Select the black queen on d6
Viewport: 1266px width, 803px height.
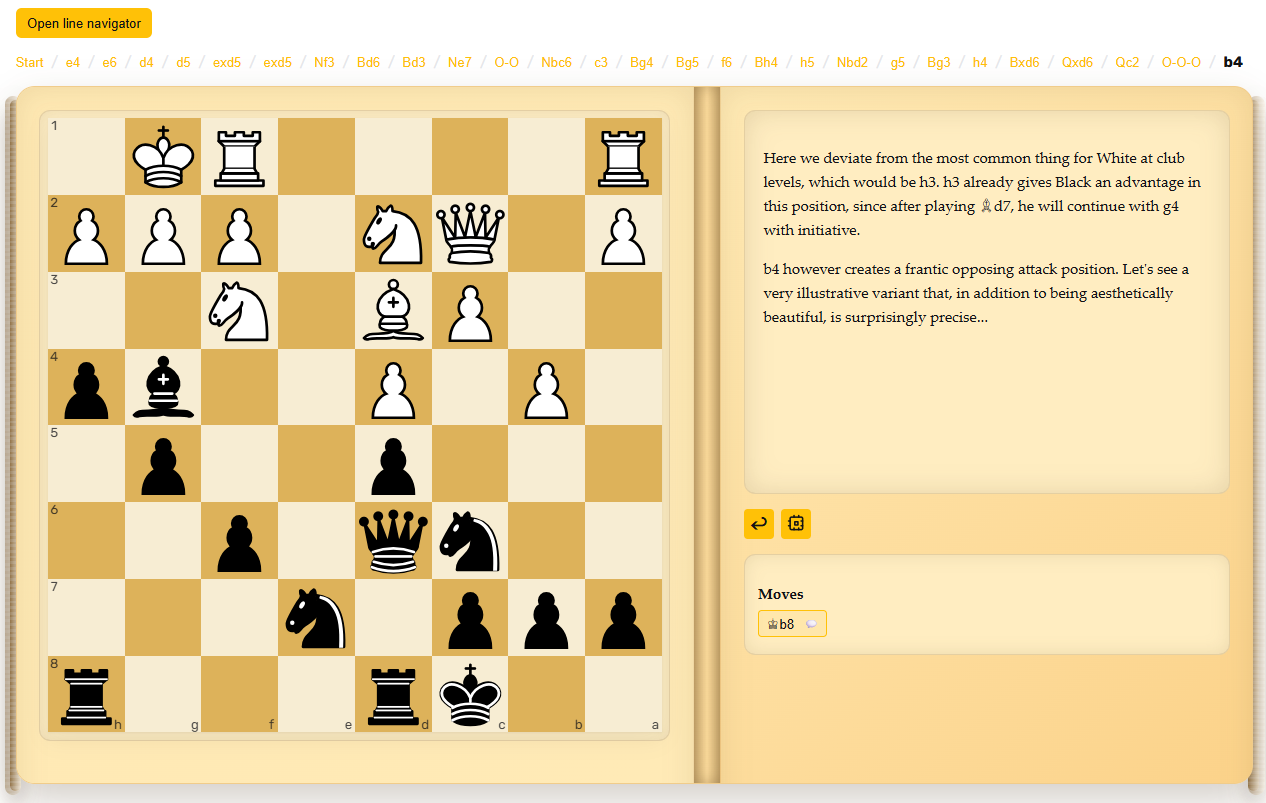[393, 540]
